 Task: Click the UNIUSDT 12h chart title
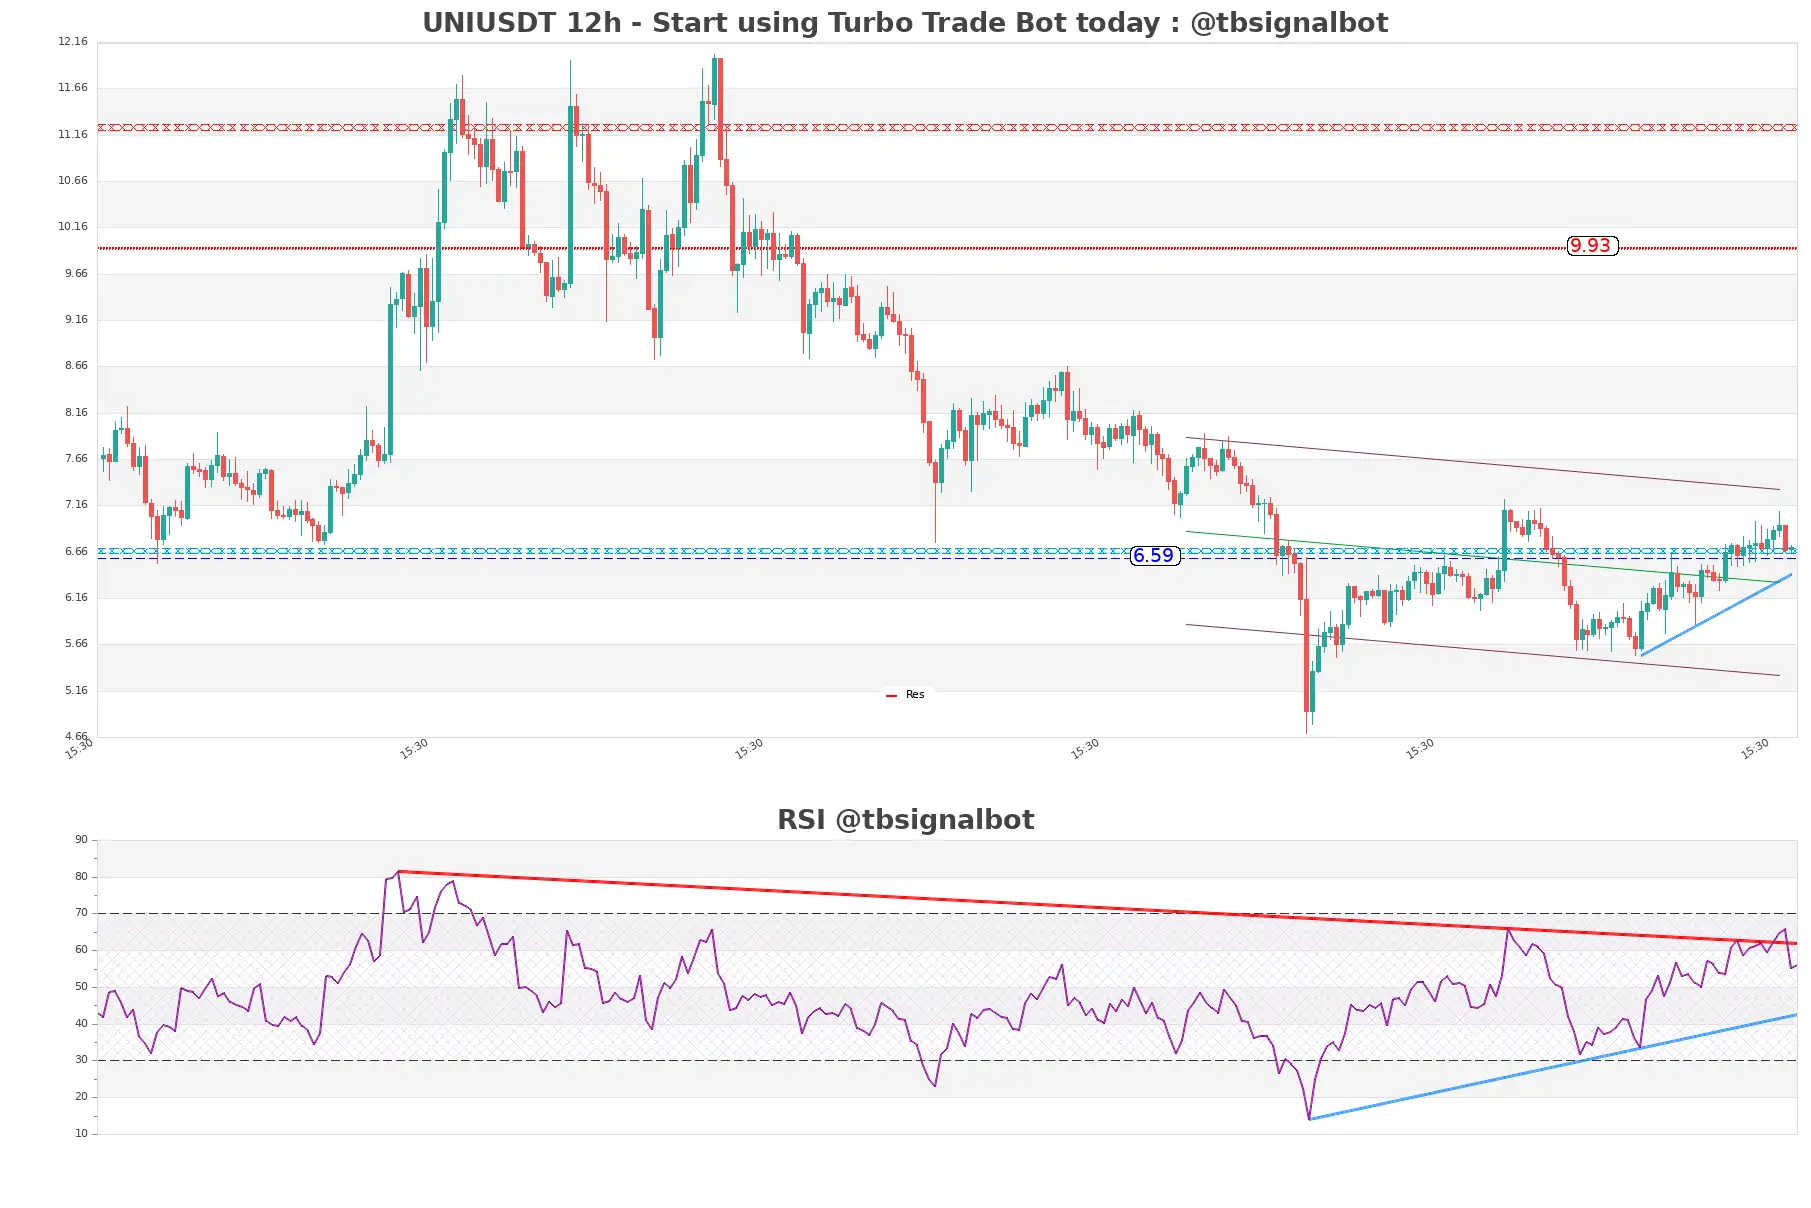(905, 23)
